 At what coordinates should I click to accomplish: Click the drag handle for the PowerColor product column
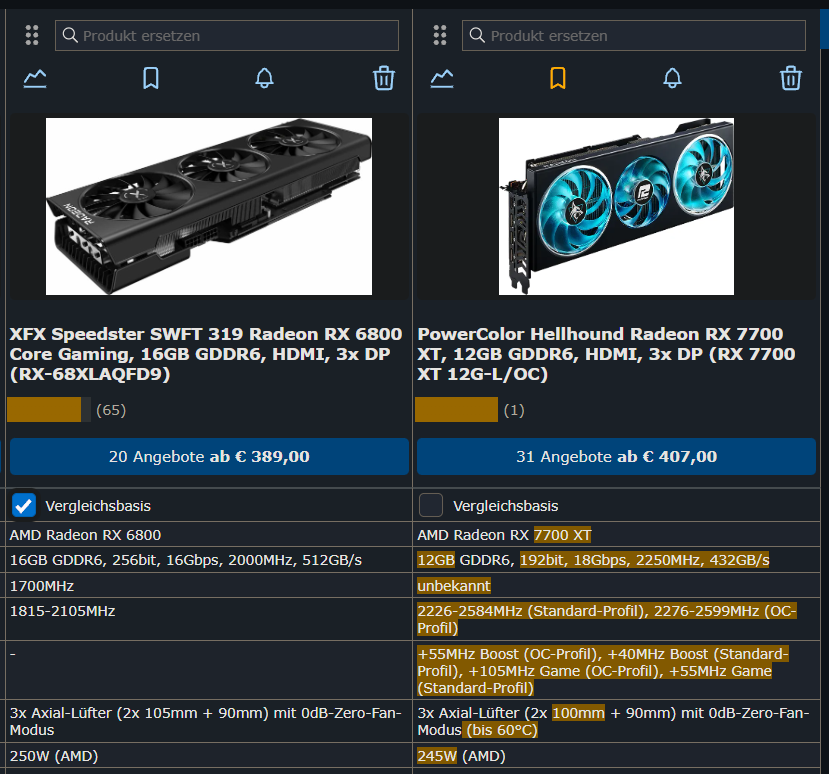click(x=439, y=35)
